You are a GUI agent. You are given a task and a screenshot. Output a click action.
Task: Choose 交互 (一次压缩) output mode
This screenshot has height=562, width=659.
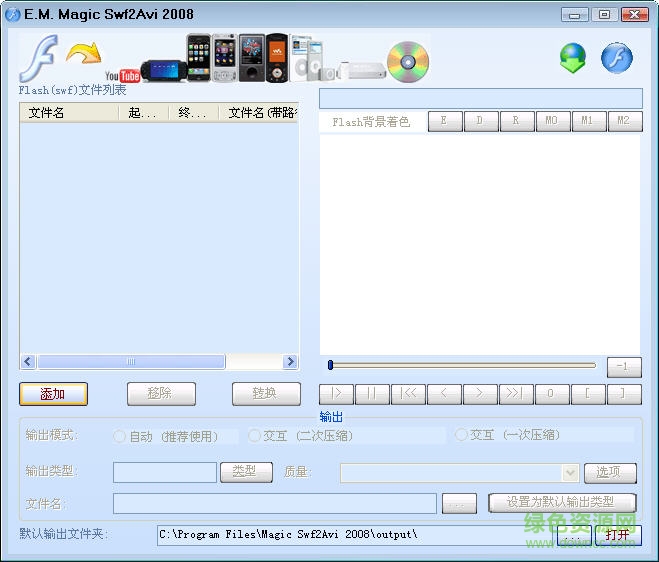[461, 435]
